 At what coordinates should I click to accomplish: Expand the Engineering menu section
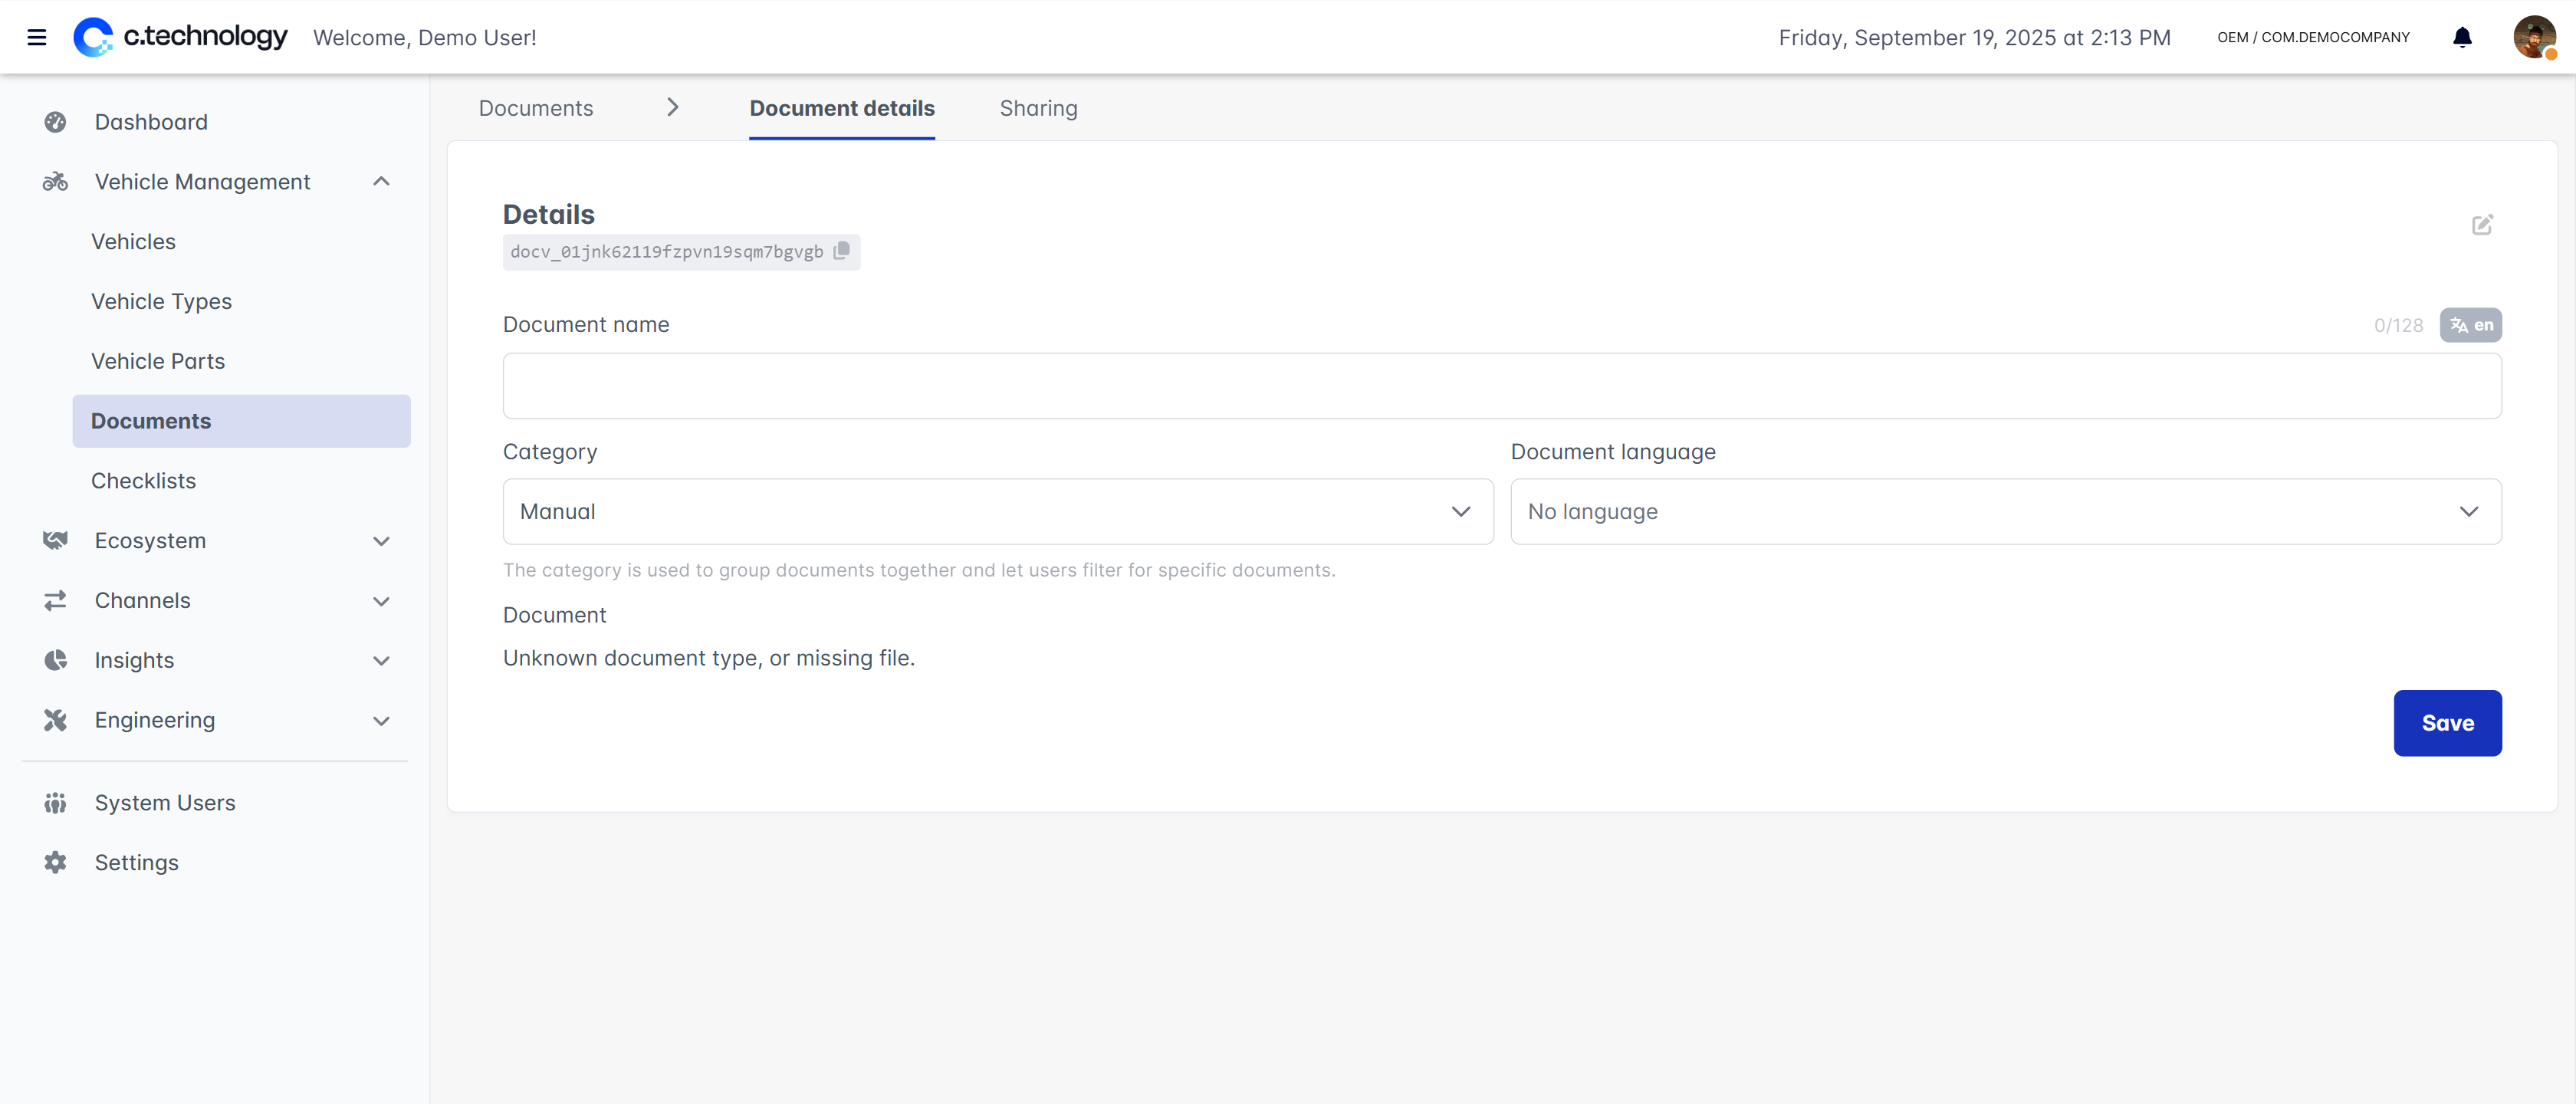tap(381, 720)
